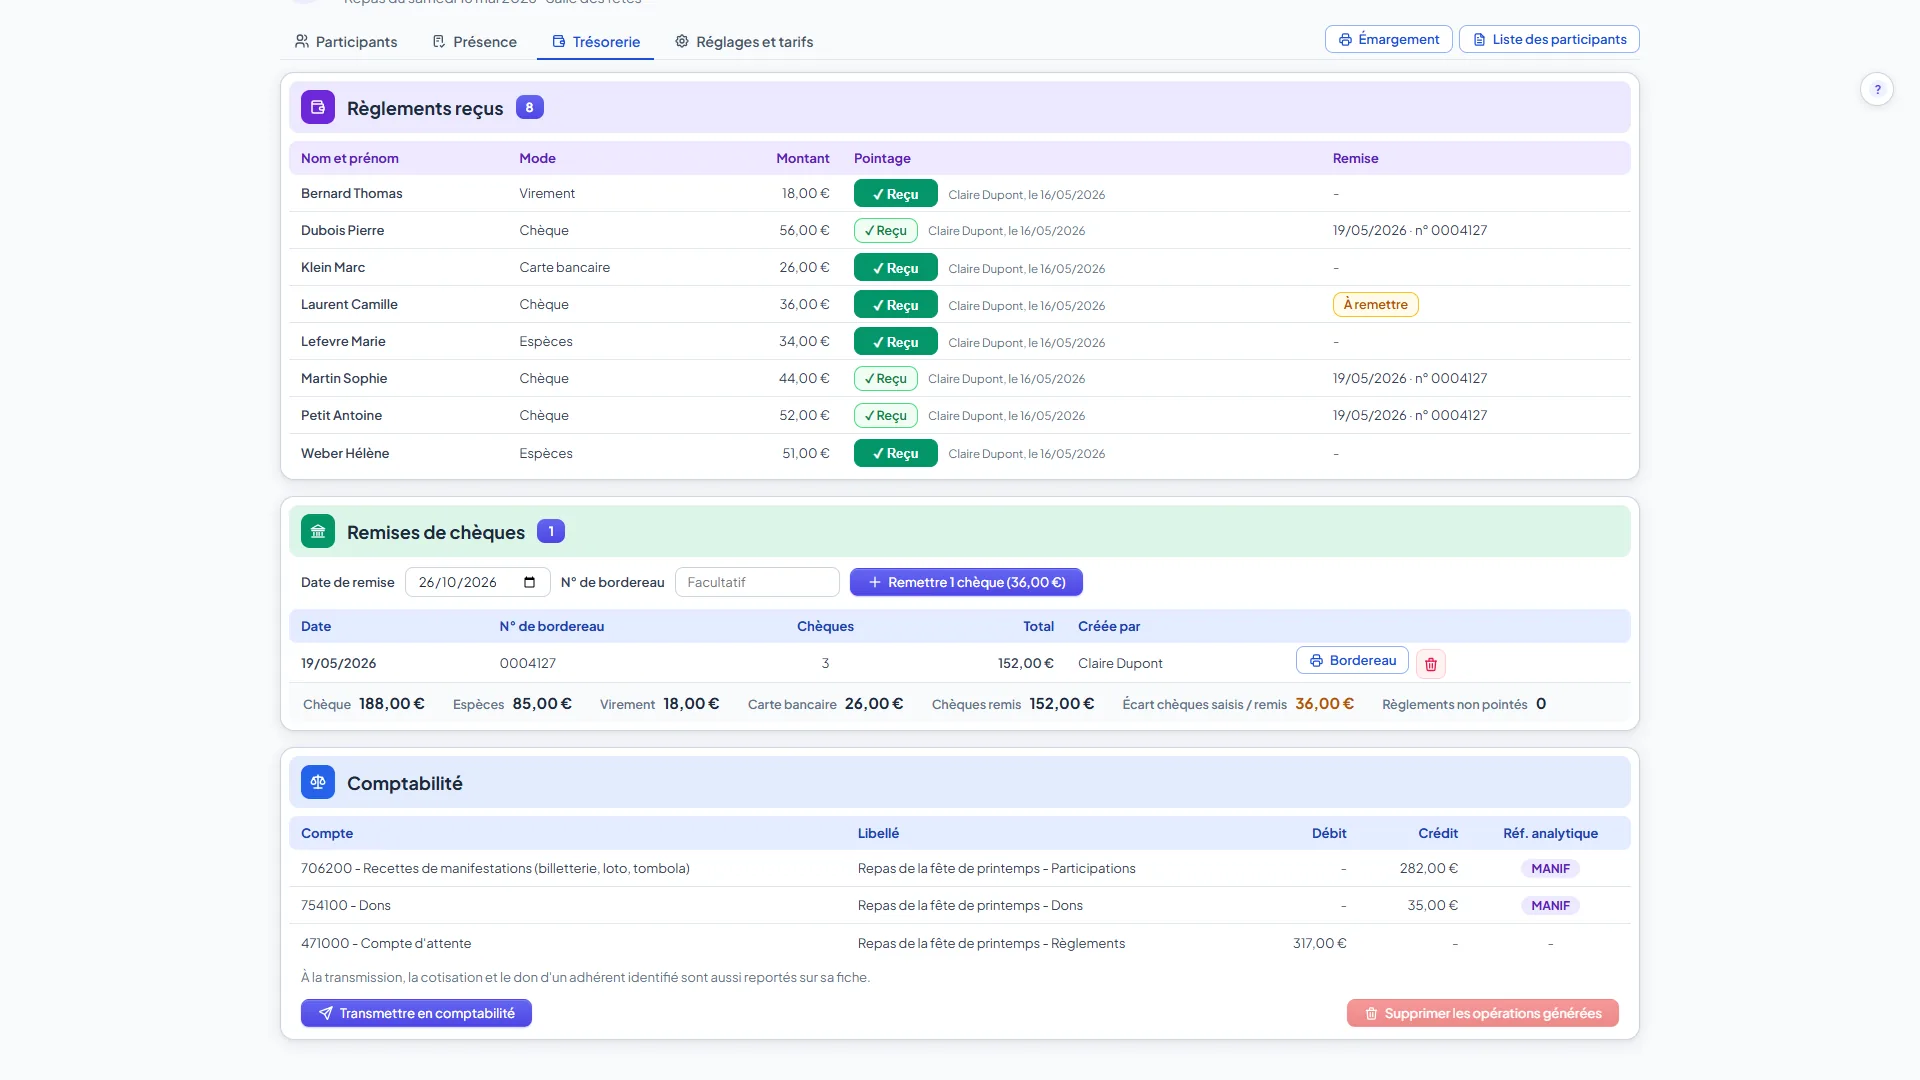
Task: Click the Créée par column header
Action: pyautogui.click(x=1108, y=626)
